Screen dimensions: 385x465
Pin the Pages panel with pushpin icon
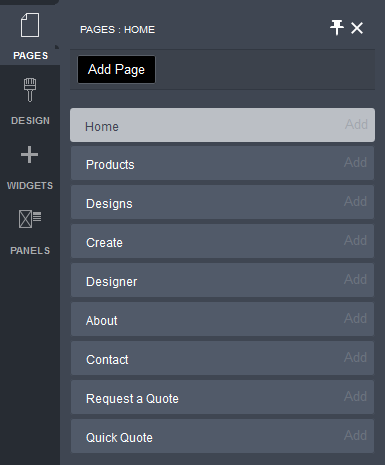[x=337, y=28]
